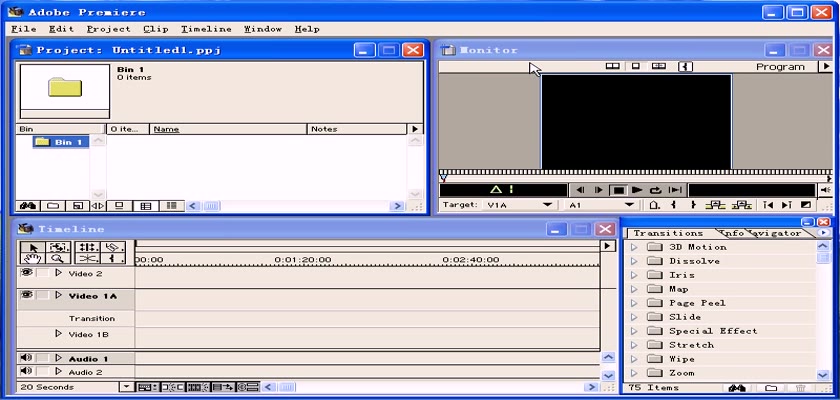Click the Mark In bracket in Monitor

point(673,205)
